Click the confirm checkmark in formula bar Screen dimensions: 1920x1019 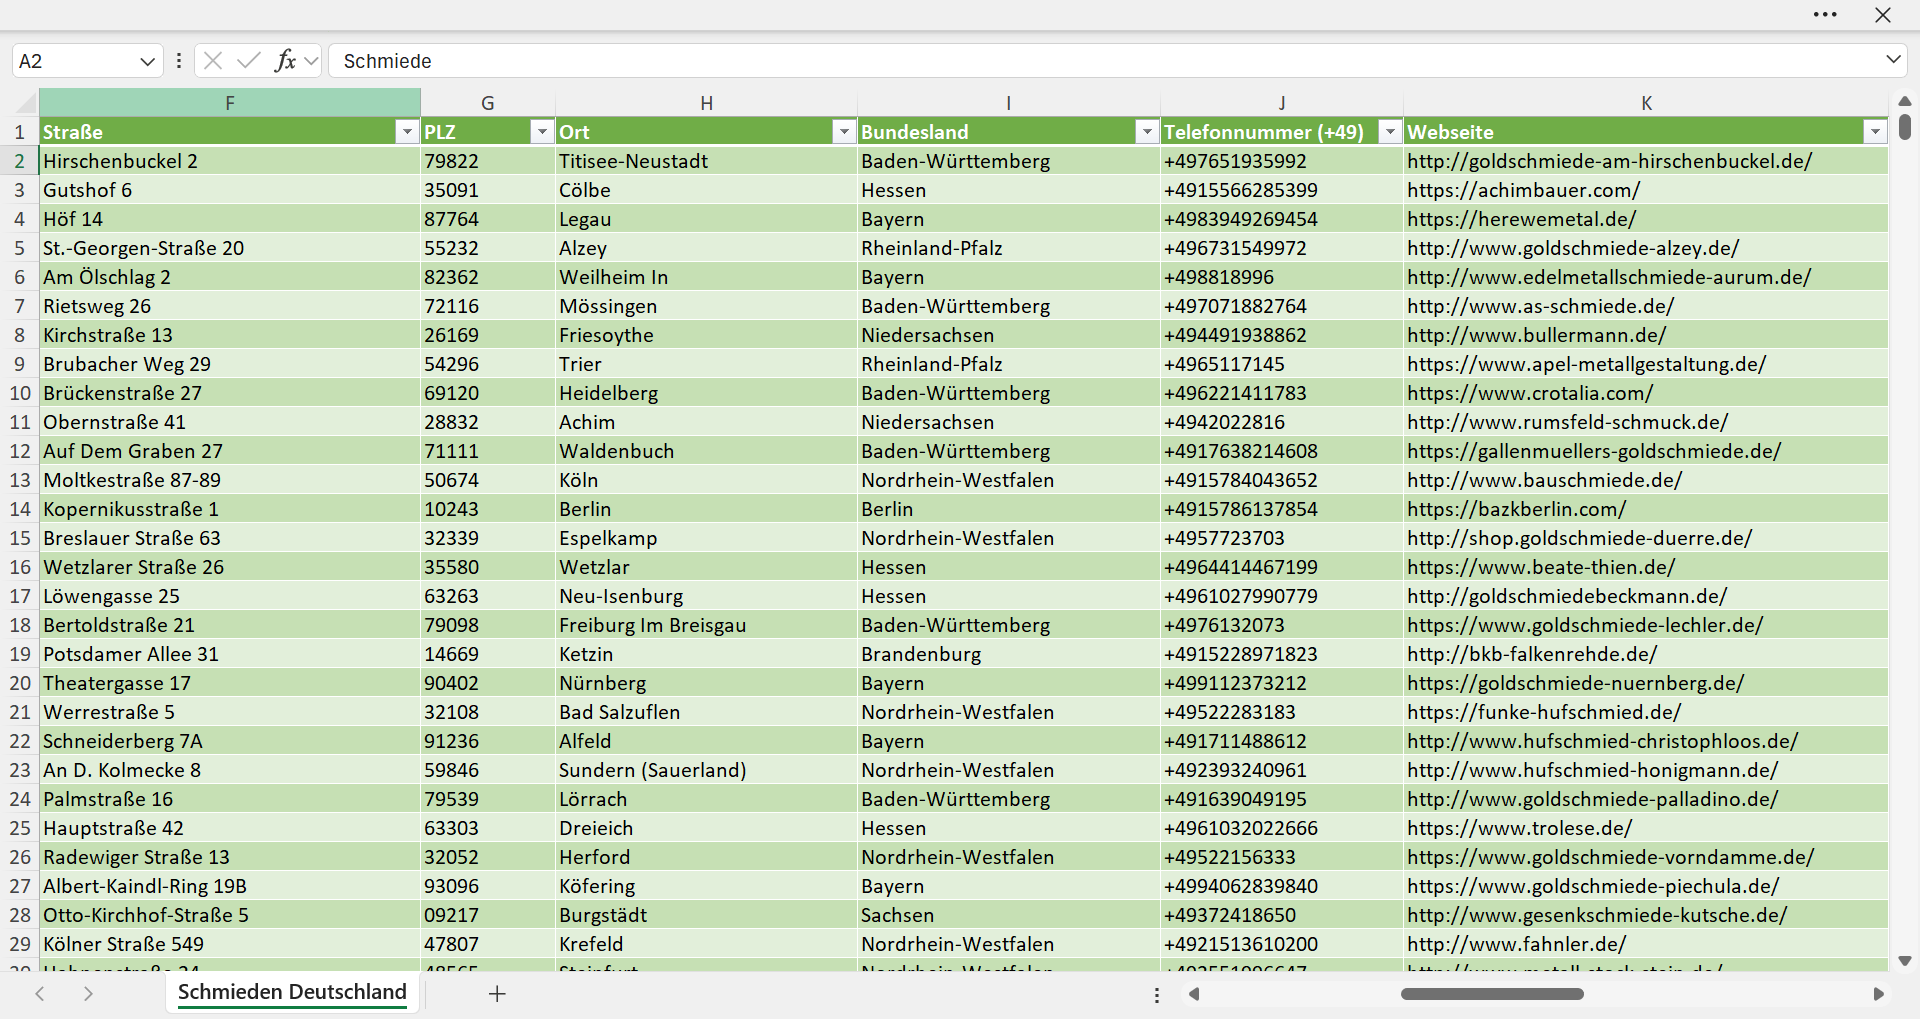[248, 61]
